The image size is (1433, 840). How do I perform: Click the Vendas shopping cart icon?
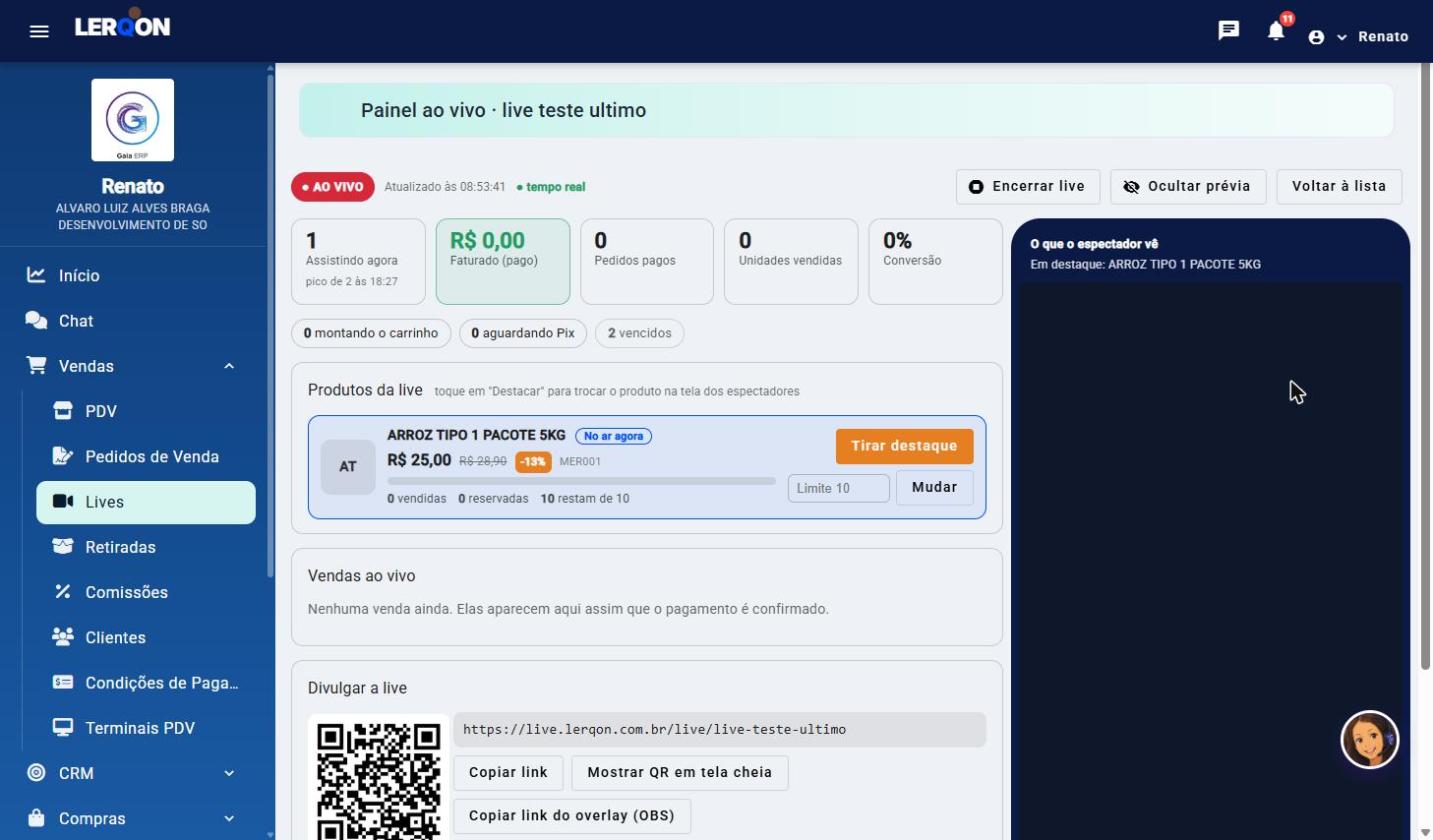pyautogui.click(x=36, y=365)
